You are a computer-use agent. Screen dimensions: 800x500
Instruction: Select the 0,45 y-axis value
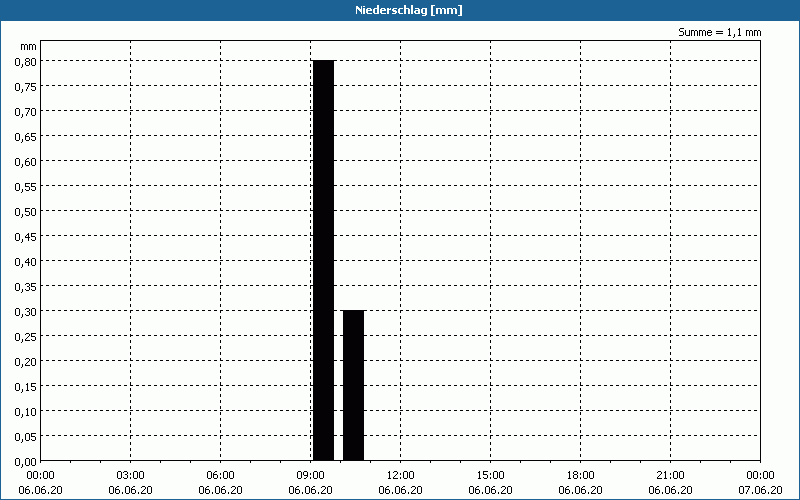click(26, 237)
